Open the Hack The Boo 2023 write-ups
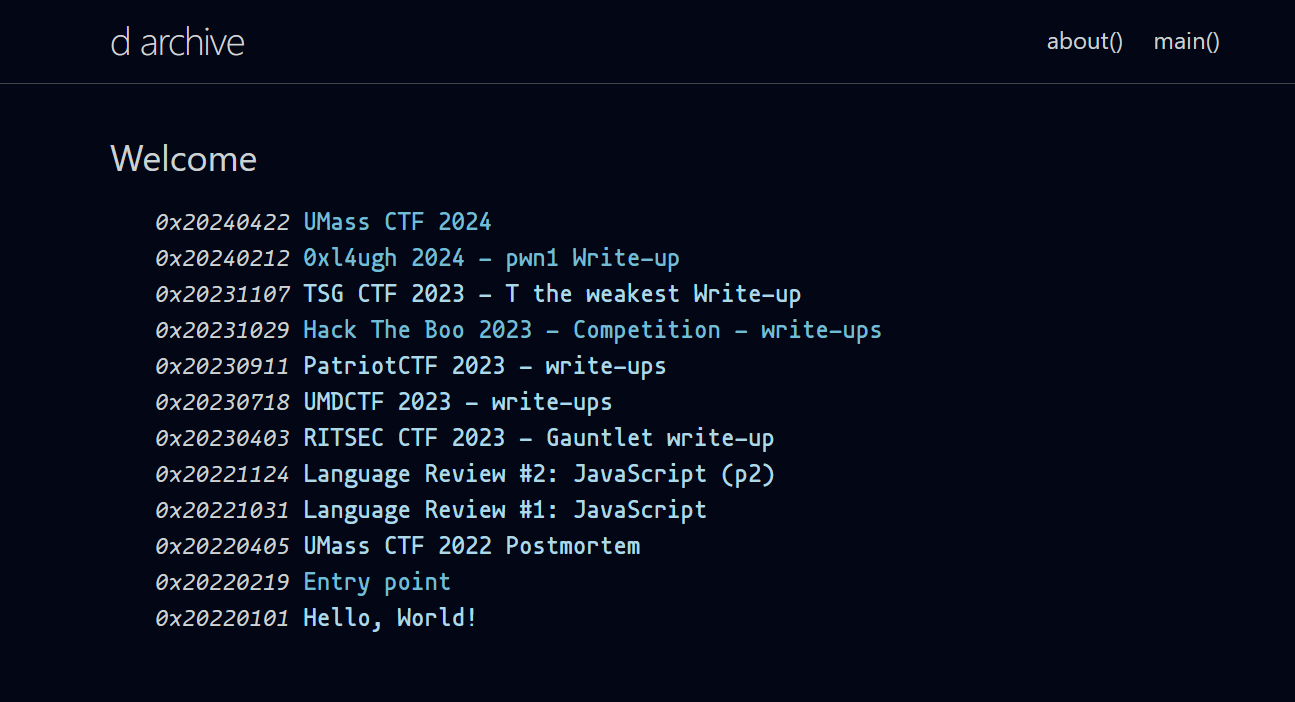 point(592,330)
